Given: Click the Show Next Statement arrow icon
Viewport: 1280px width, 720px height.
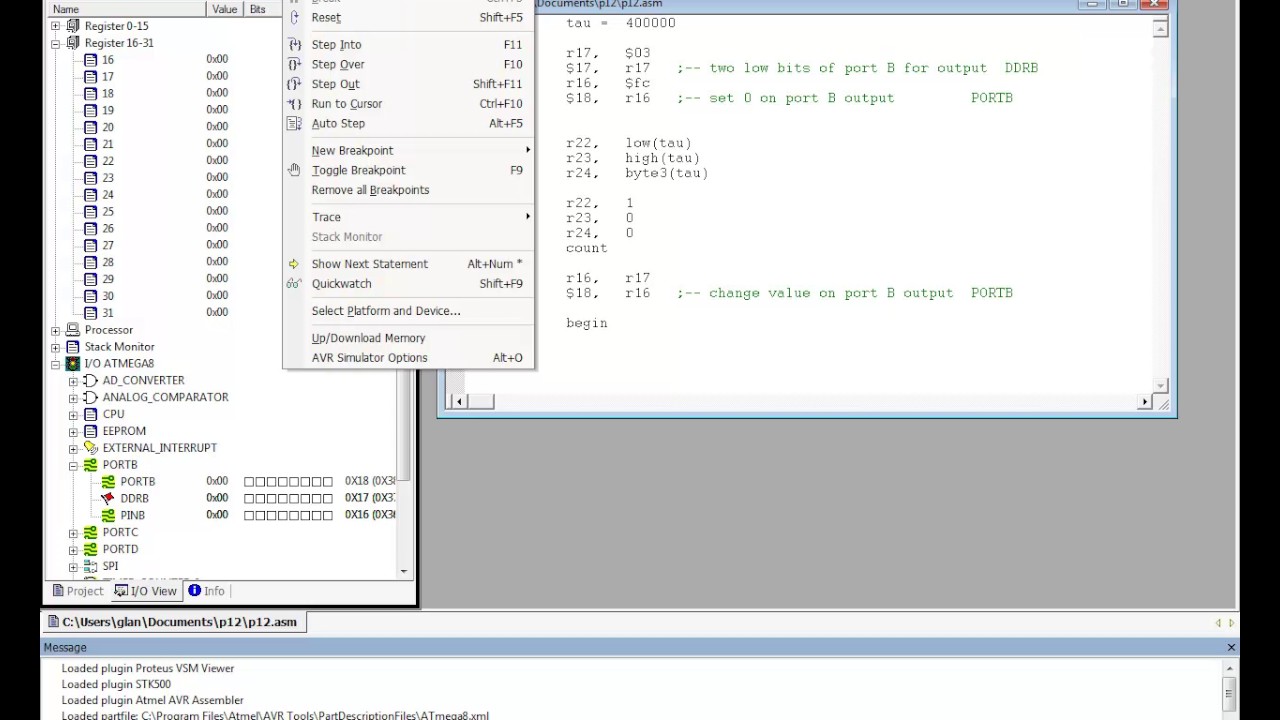Looking at the screenshot, I should tap(294, 264).
